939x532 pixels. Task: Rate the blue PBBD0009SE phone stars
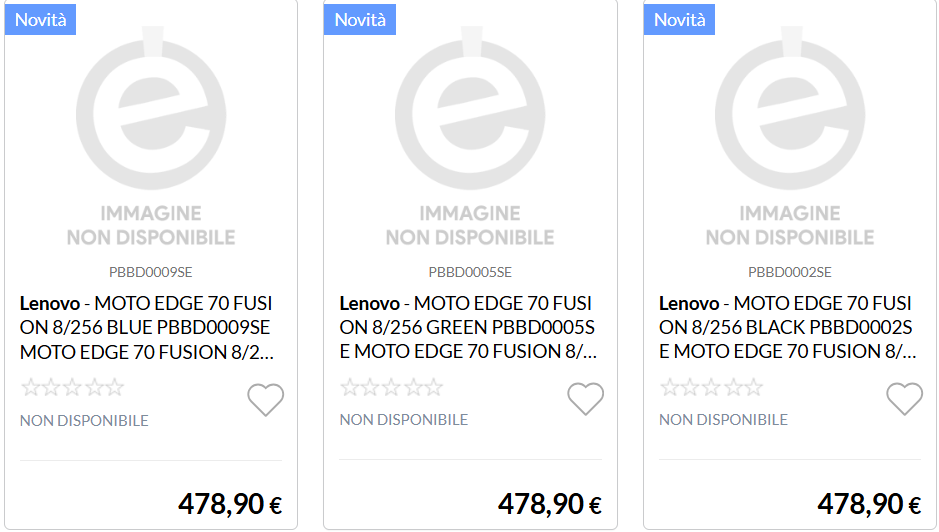click(73, 388)
